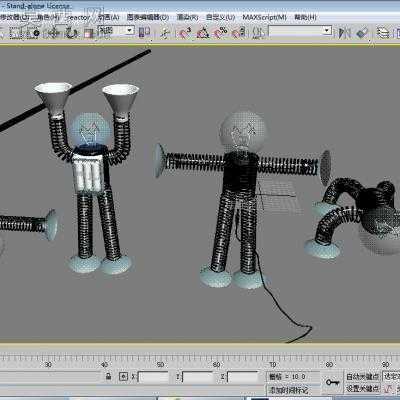Open the 图表编辑器(D) graph editors menu
400x400 pixels.
coord(148,17)
